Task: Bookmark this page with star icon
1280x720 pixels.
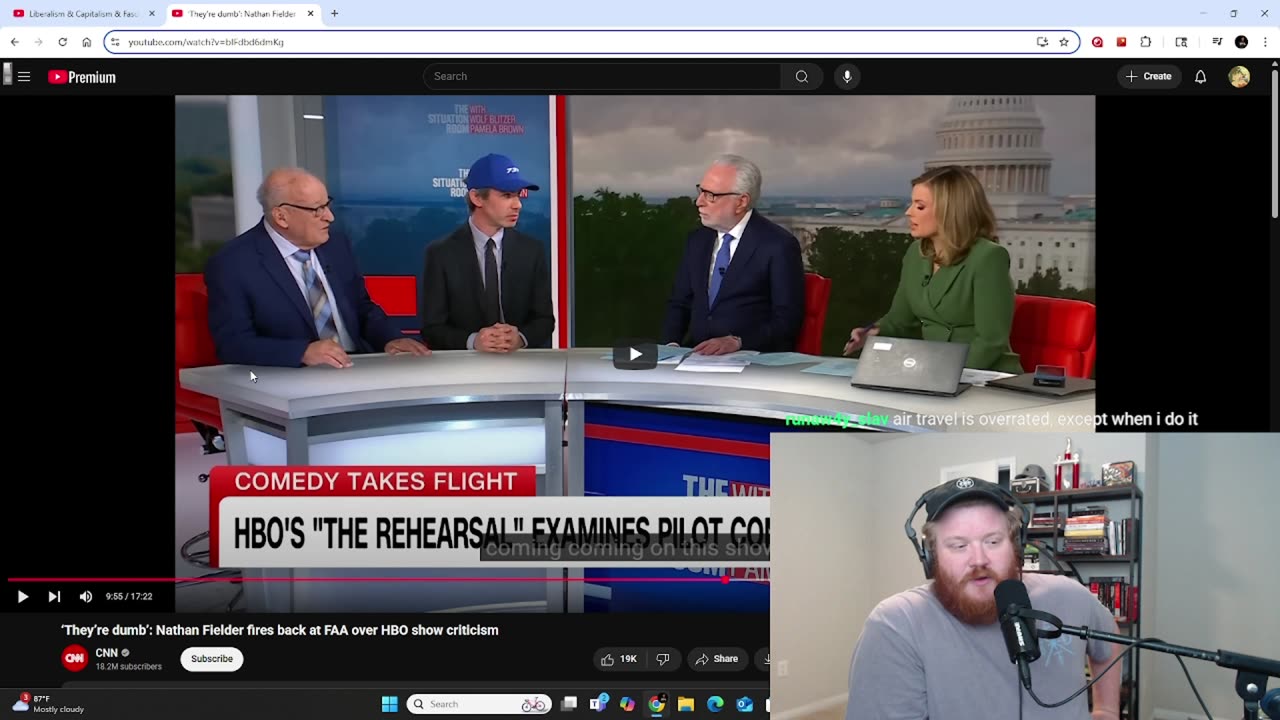Action: coord(1064,42)
